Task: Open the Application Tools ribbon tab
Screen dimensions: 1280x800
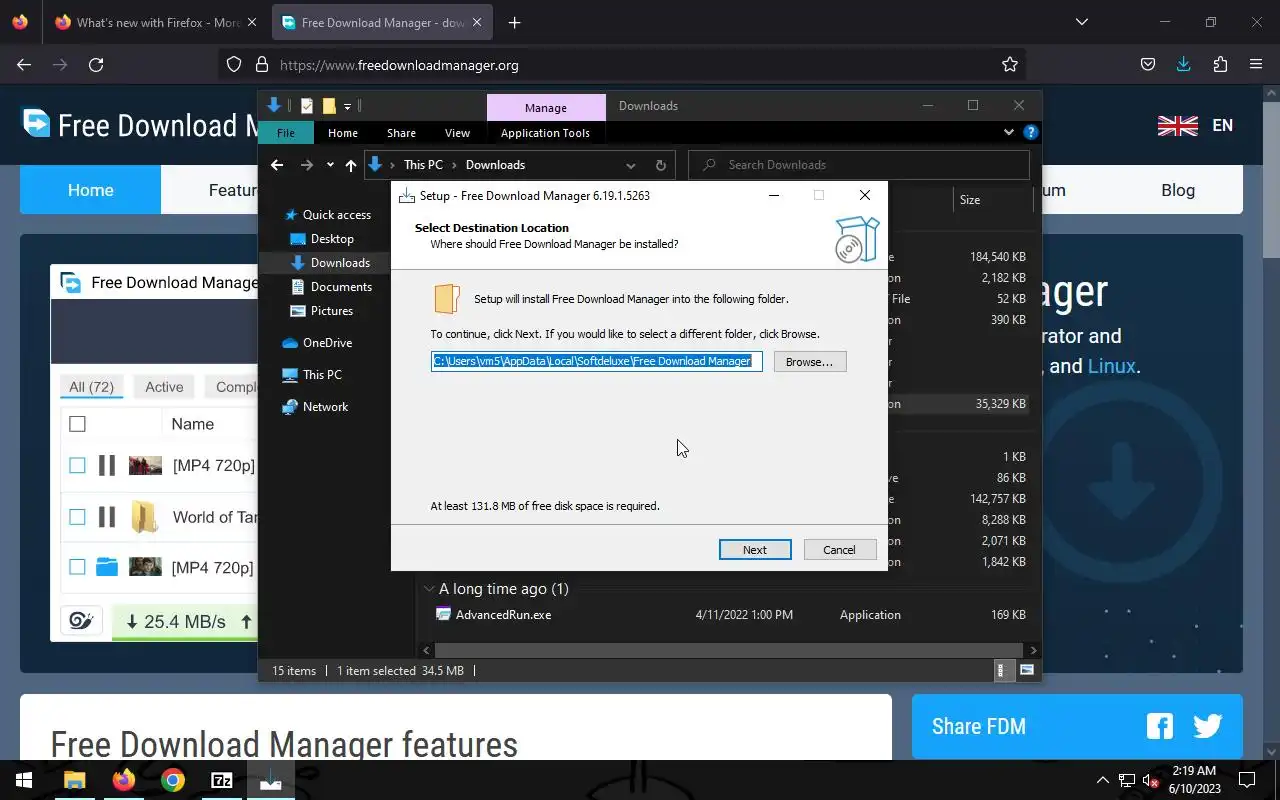Action: click(545, 133)
